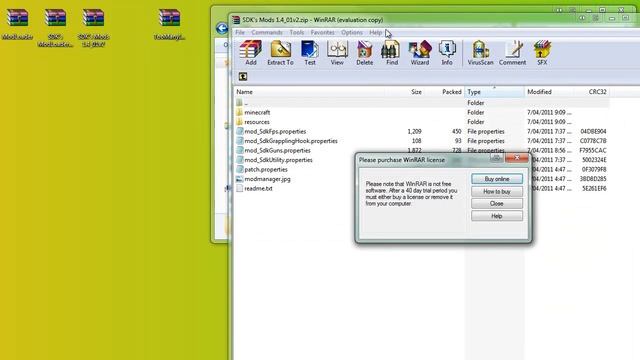This screenshot has height=360, width=640.
Task: Click size value 1,209
Action: [x=414, y=131]
